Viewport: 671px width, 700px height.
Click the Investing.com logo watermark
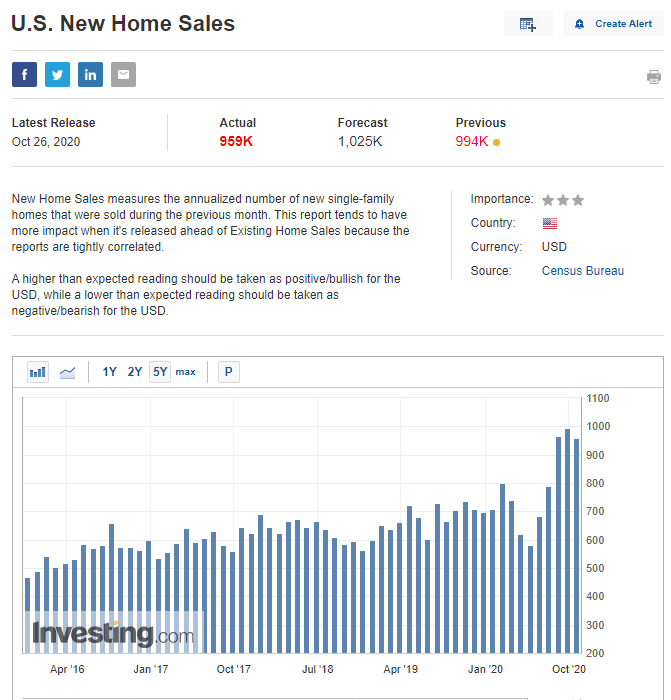point(112,634)
